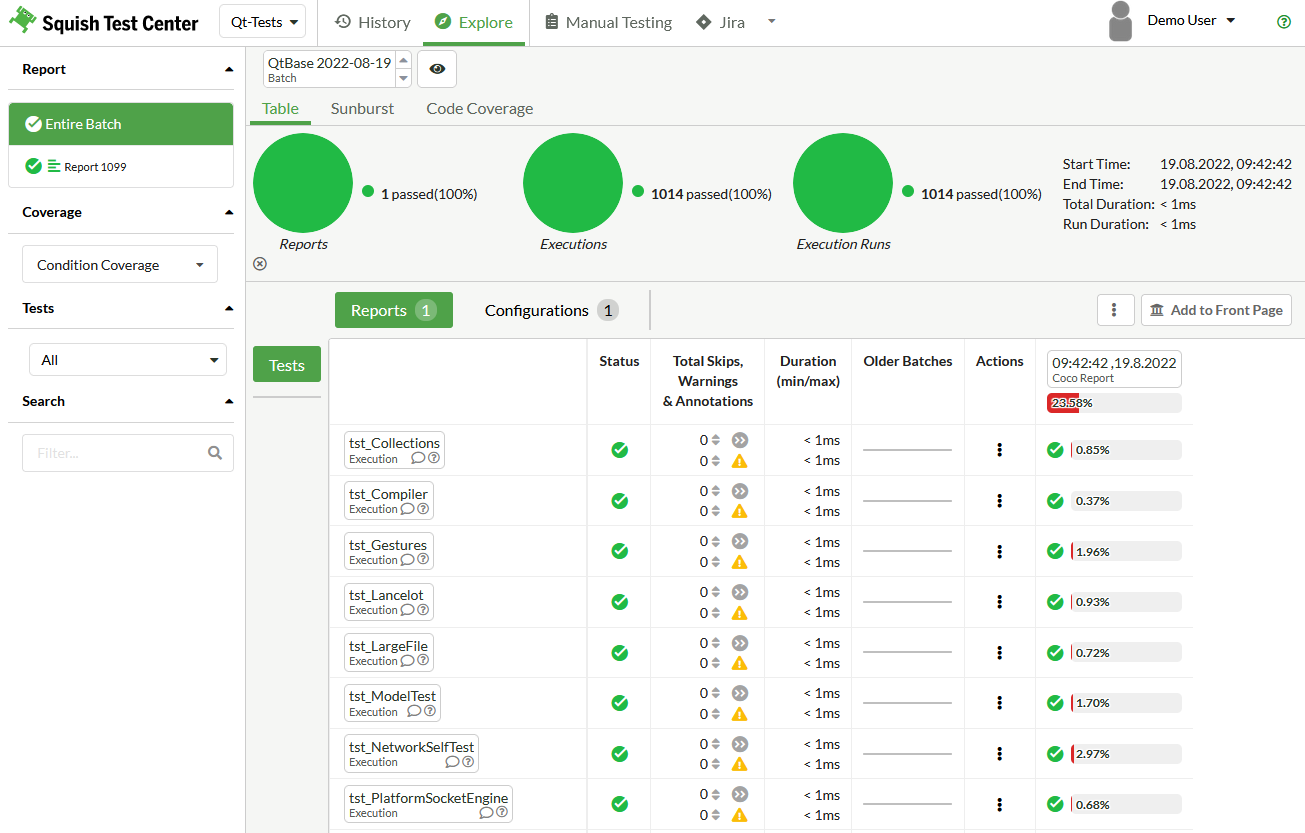
Task: Close the summary panel with the x icon
Action: coord(260,264)
